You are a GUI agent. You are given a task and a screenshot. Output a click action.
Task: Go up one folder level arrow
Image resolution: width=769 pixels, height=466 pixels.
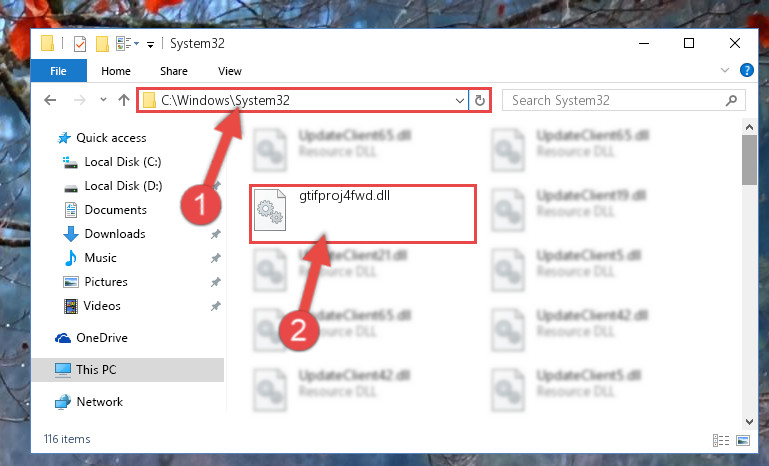(124, 101)
